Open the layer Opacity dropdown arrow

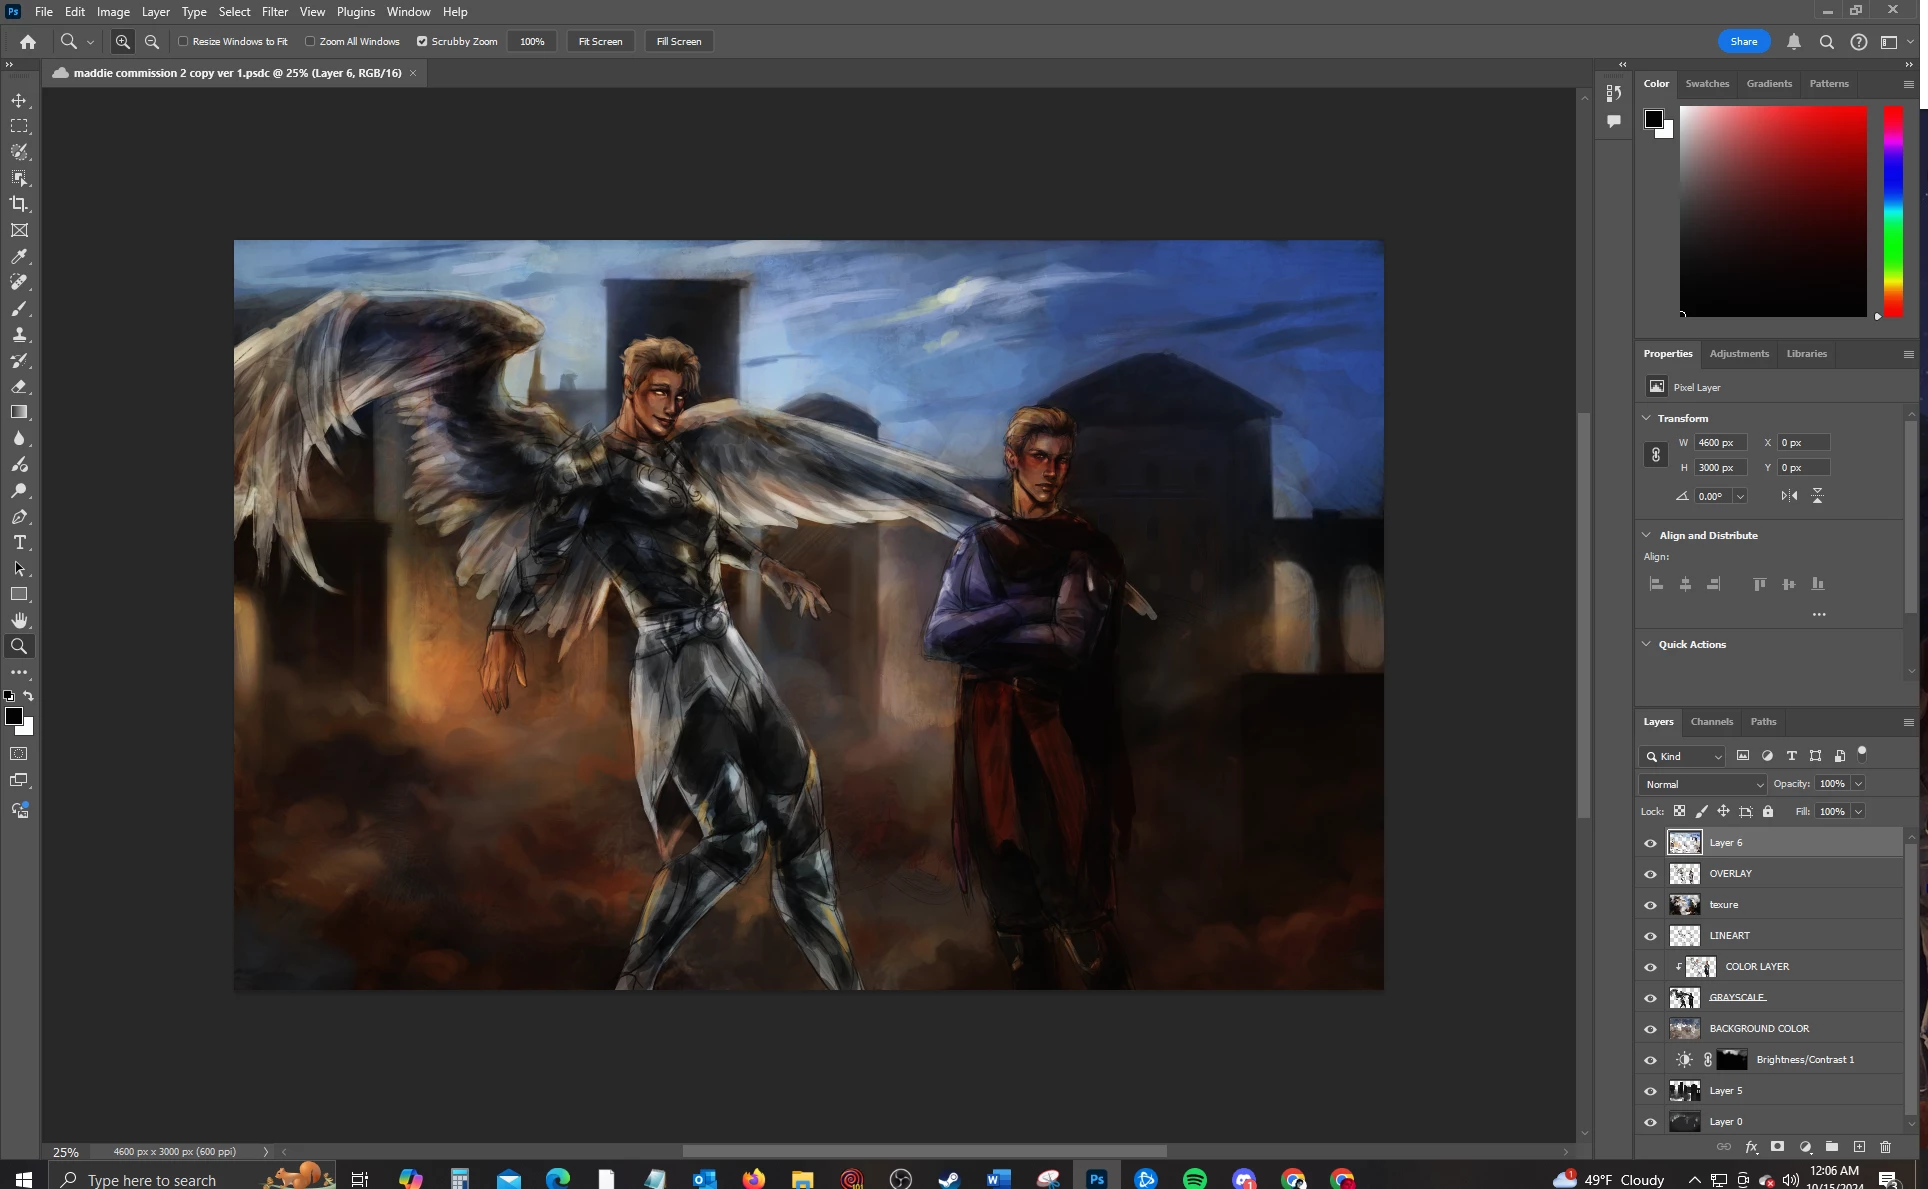pyautogui.click(x=1858, y=784)
